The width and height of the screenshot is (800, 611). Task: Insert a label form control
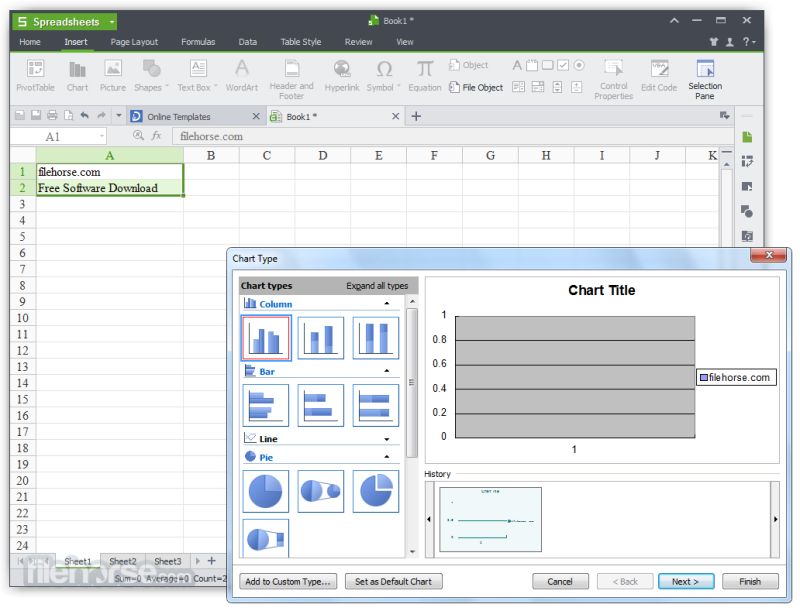pos(517,65)
